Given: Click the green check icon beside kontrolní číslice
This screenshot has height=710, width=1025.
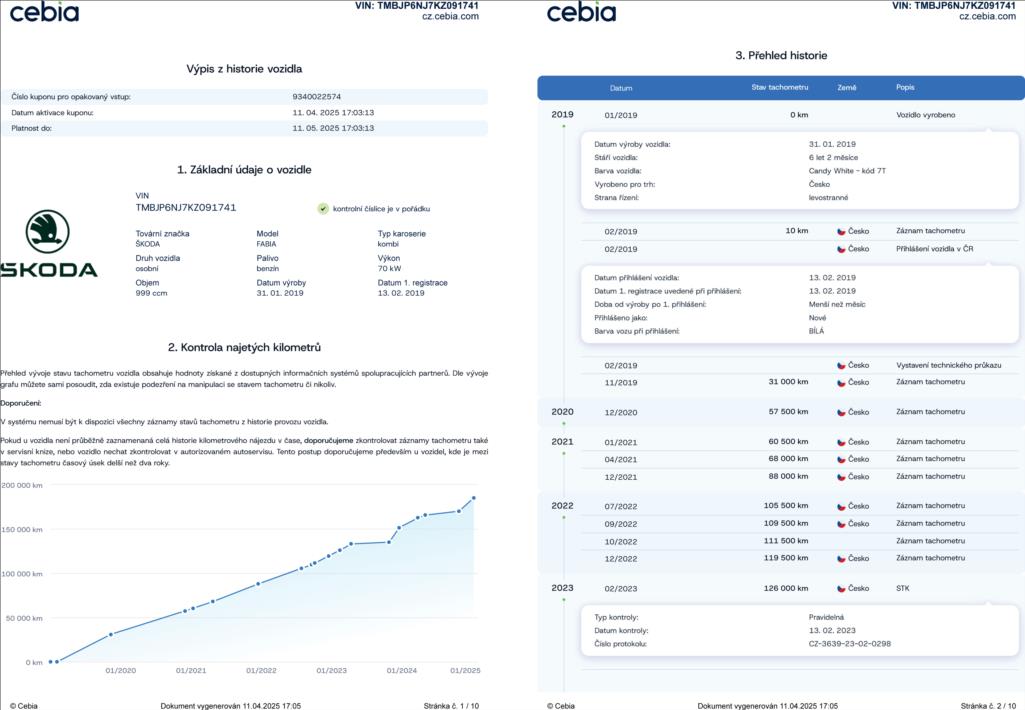Looking at the screenshot, I should [x=323, y=209].
